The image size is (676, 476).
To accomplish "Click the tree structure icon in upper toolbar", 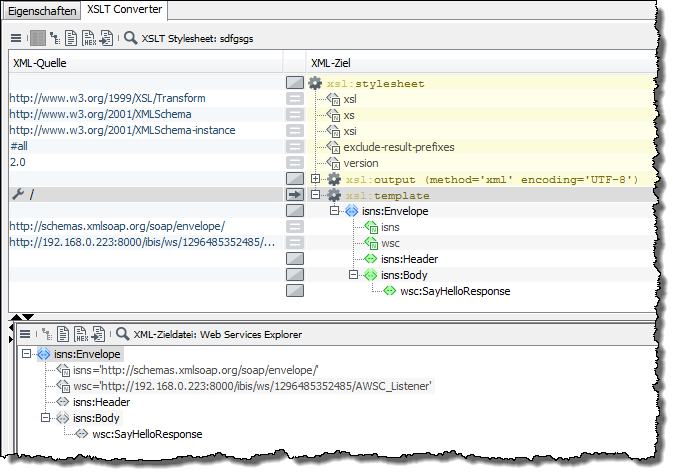I will pos(54,39).
